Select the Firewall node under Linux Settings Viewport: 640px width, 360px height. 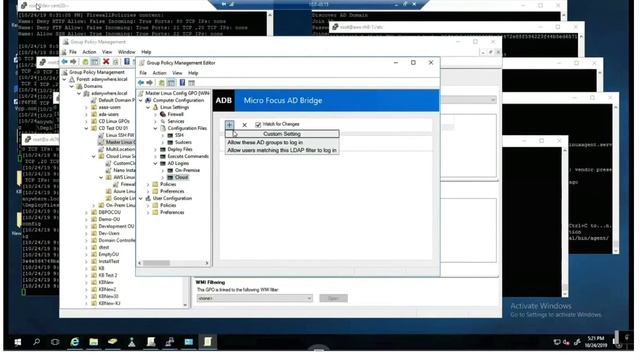tap(176, 114)
